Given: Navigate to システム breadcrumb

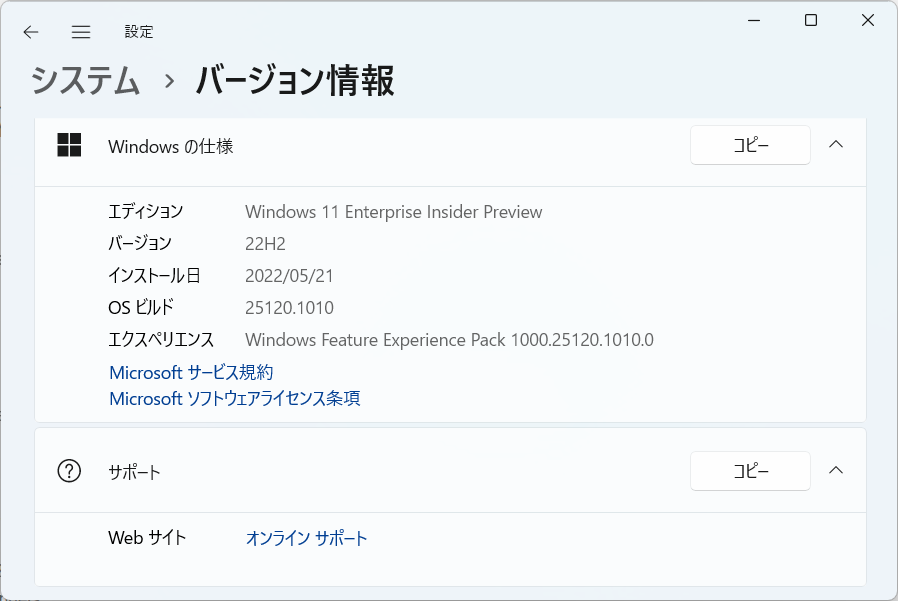Looking at the screenshot, I should (85, 80).
